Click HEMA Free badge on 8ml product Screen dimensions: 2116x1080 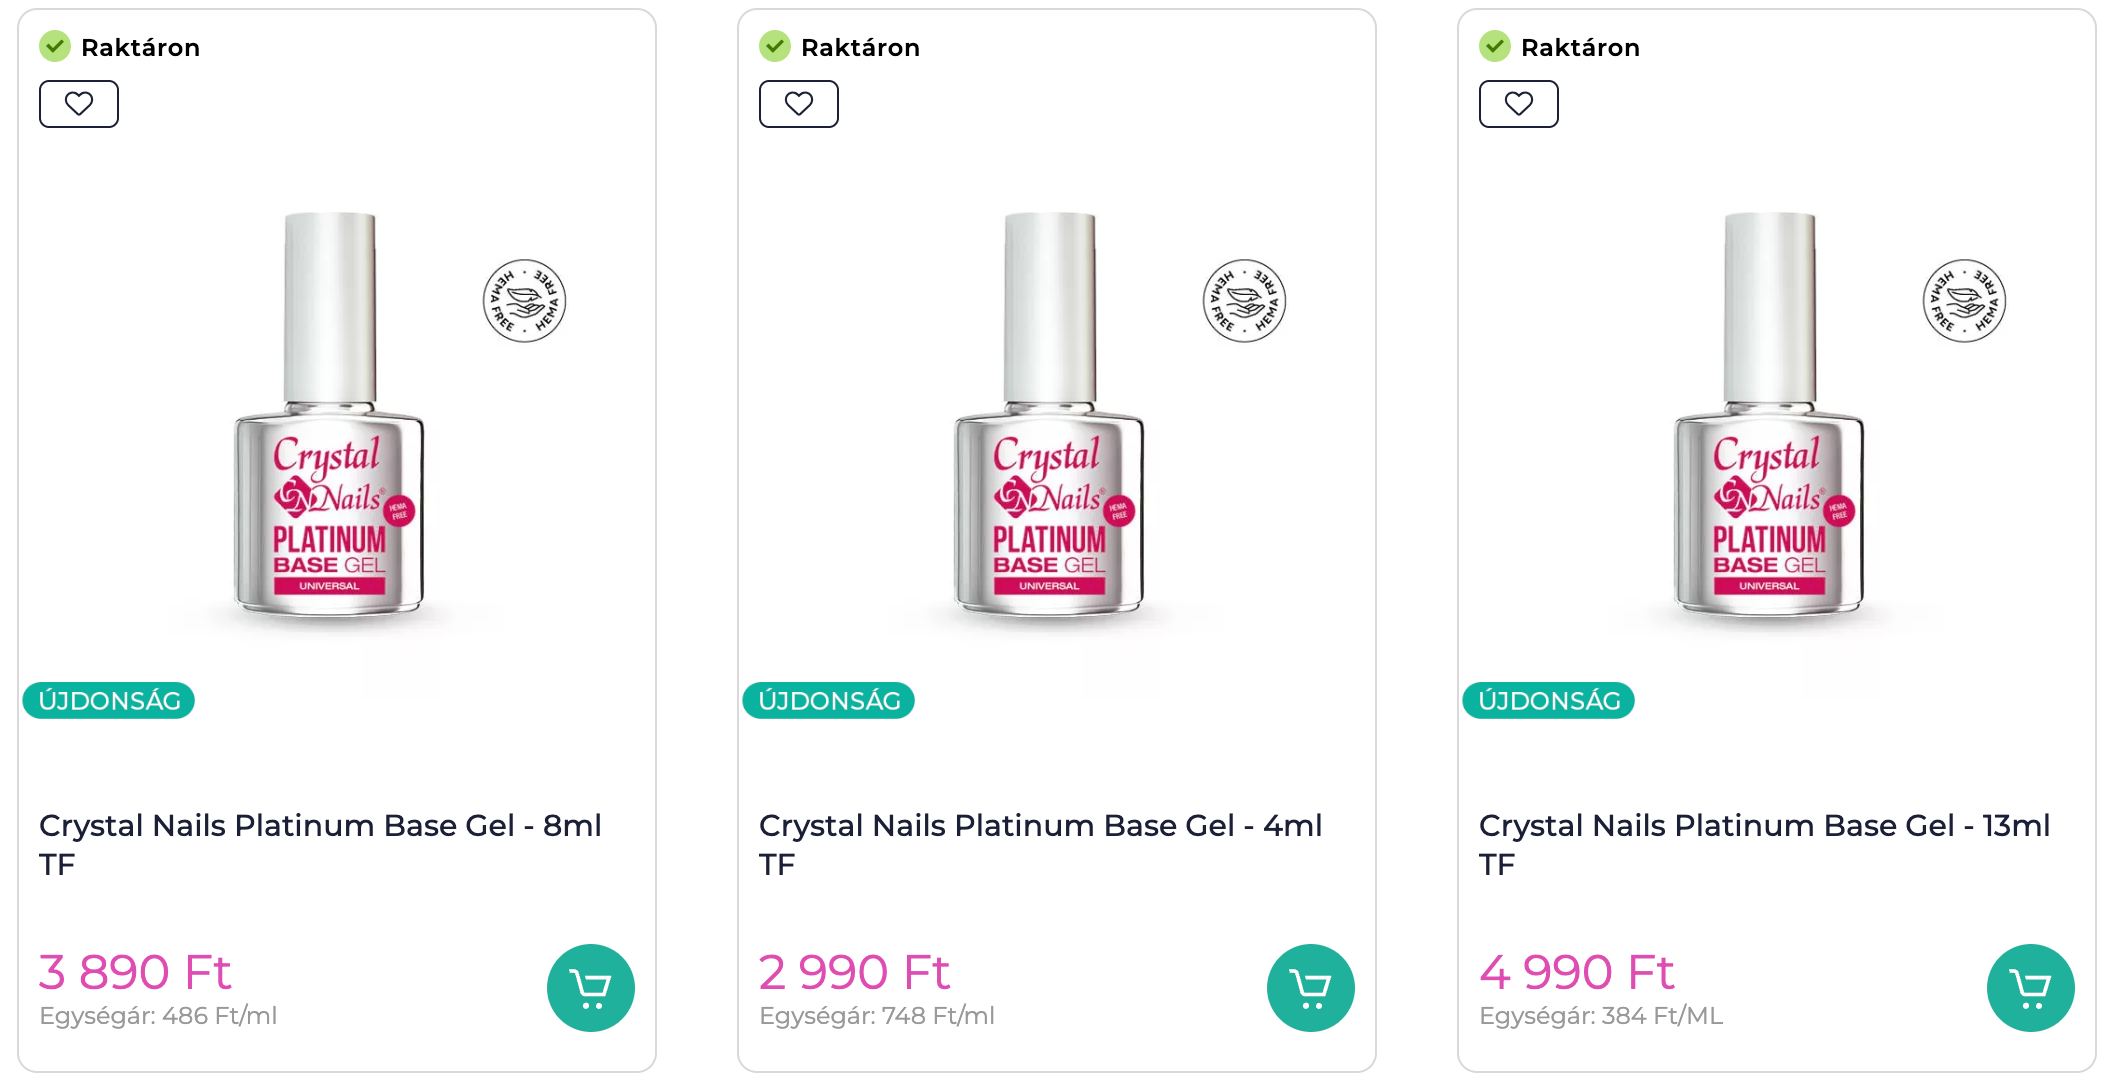(524, 301)
